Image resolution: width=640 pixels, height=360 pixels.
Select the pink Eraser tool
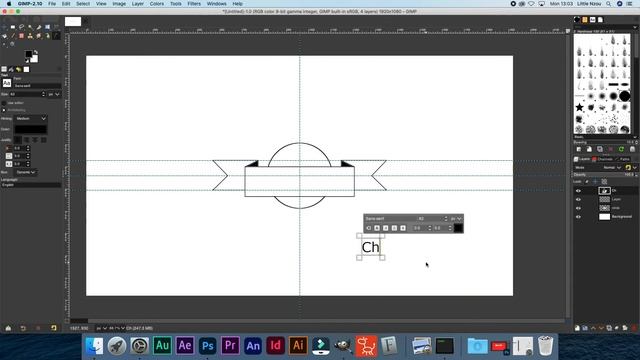point(21,36)
